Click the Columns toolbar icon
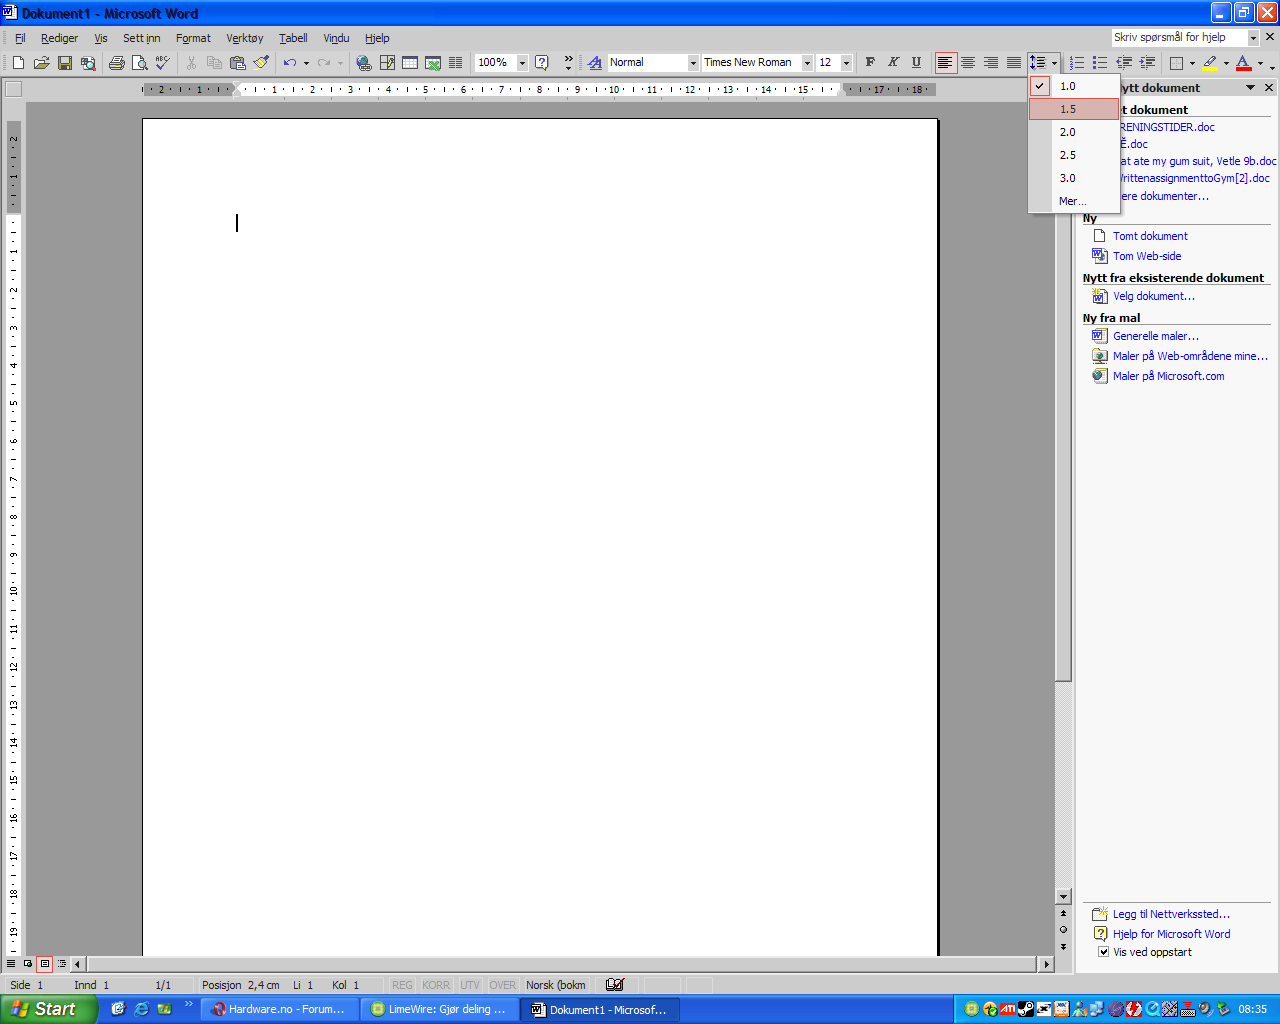 click(x=456, y=63)
